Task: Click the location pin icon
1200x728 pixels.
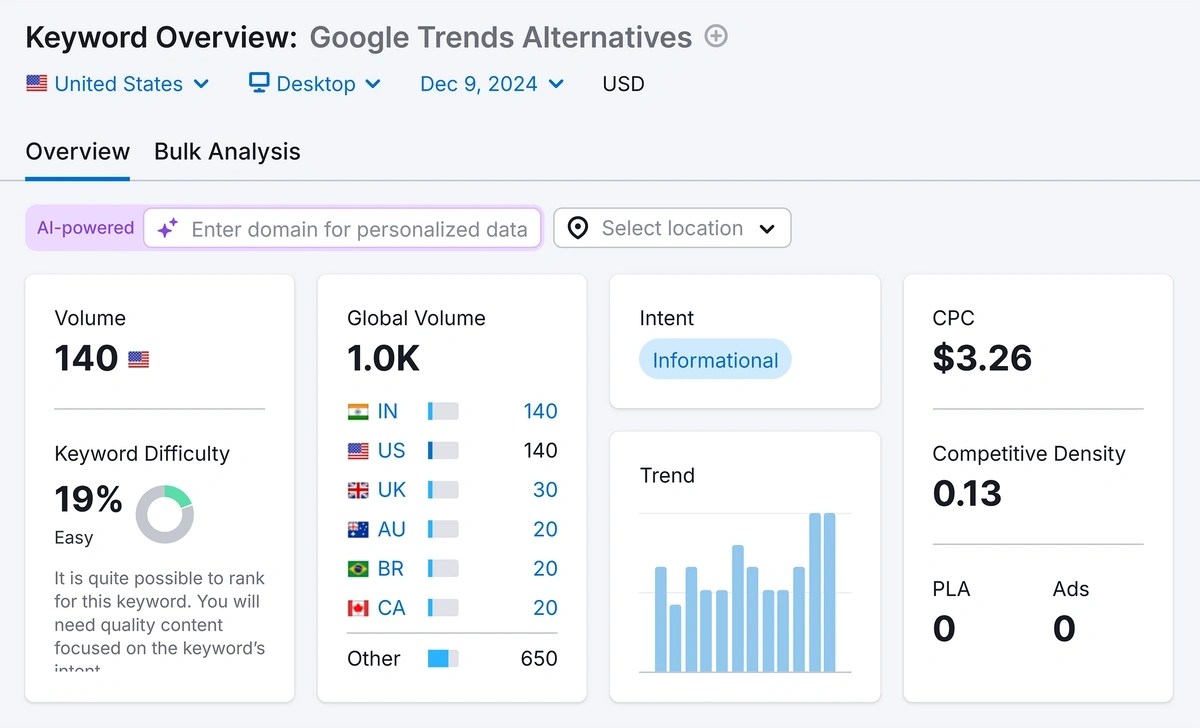Action: click(578, 229)
